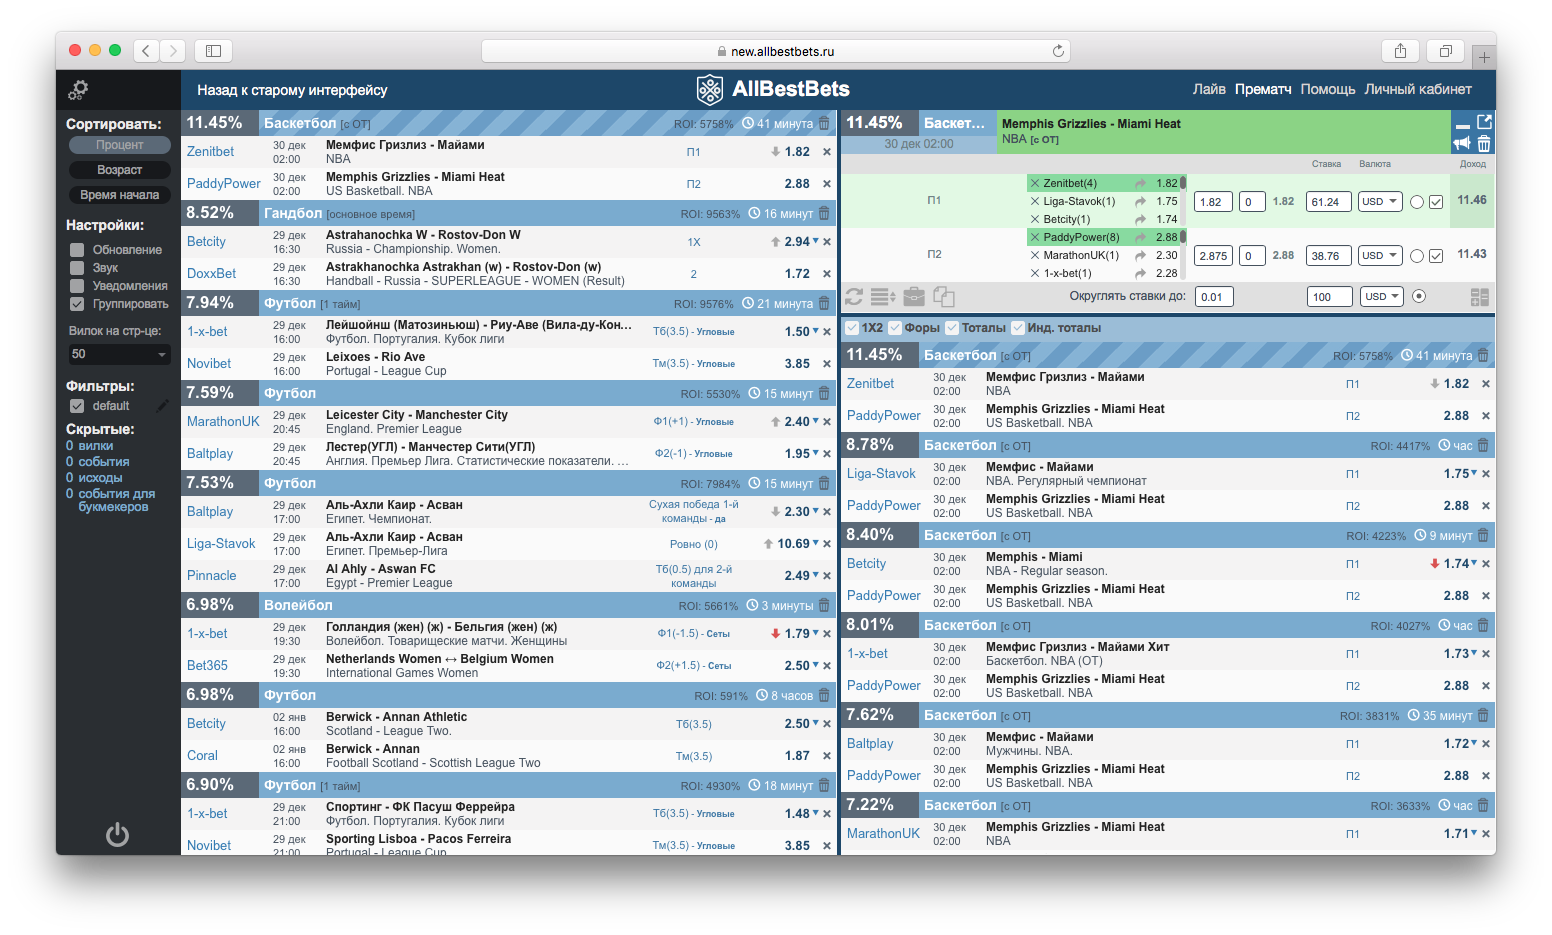Viewport: 1552px width, 935px height.
Task: Click the 2.875 odds input field
Action: 1213,256
